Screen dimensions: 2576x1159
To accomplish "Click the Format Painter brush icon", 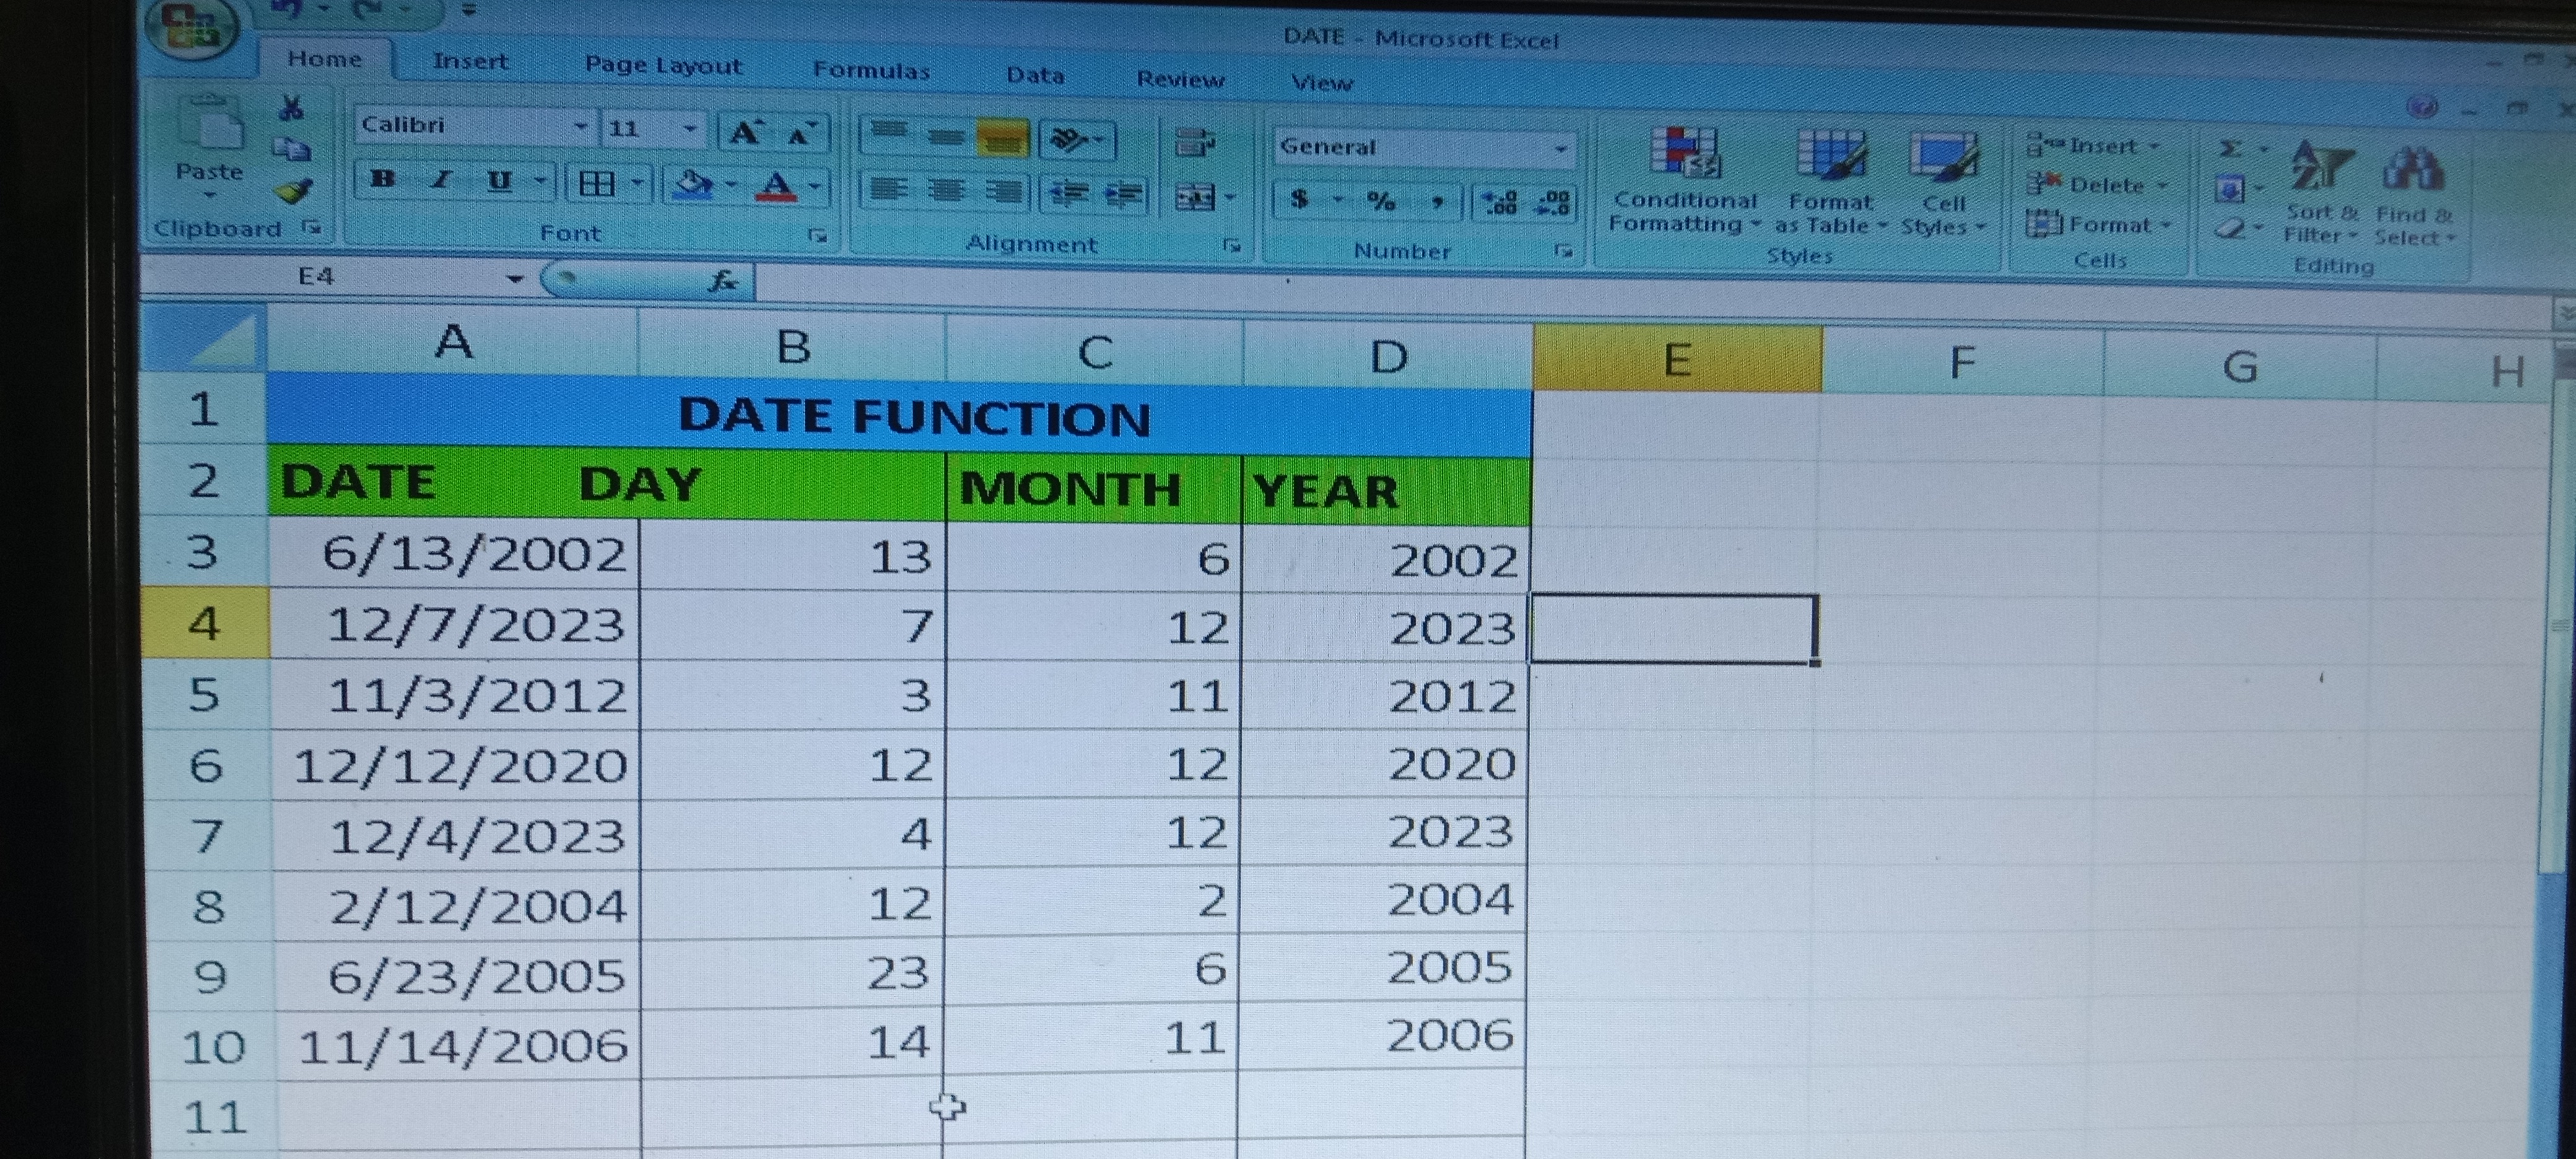I will click(x=293, y=191).
